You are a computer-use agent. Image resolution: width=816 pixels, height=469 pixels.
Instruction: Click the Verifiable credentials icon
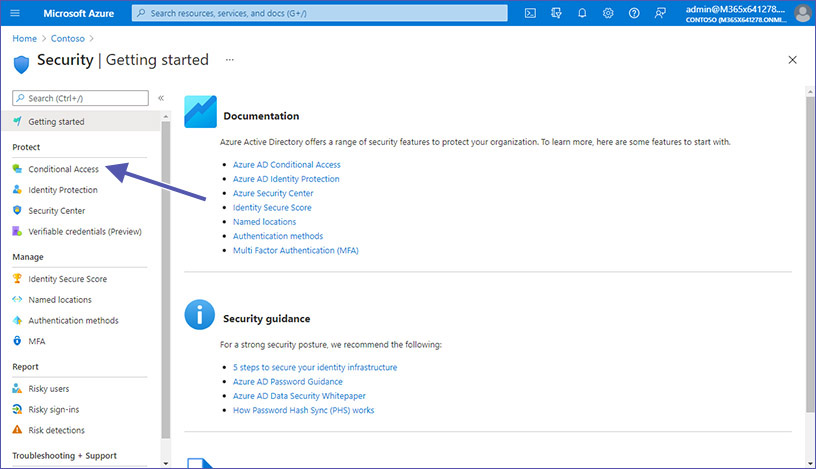point(17,231)
